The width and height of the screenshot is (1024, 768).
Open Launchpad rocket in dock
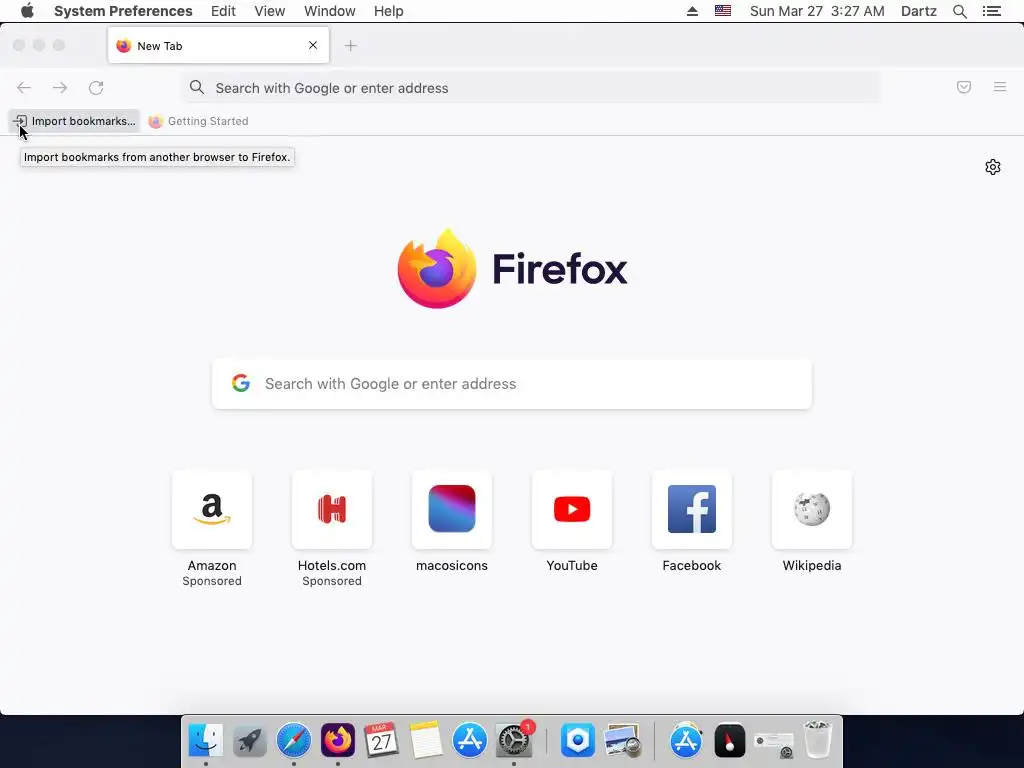tap(249, 740)
